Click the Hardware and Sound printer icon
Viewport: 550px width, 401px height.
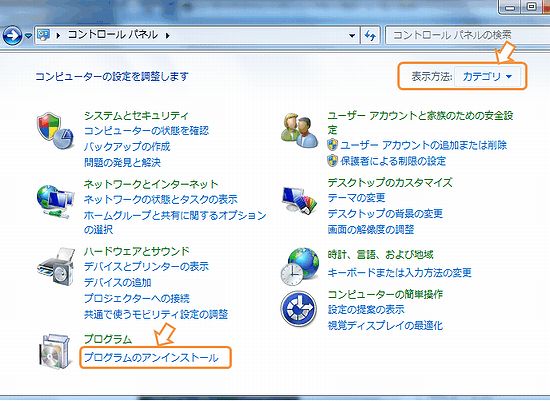tap(56, 267)
